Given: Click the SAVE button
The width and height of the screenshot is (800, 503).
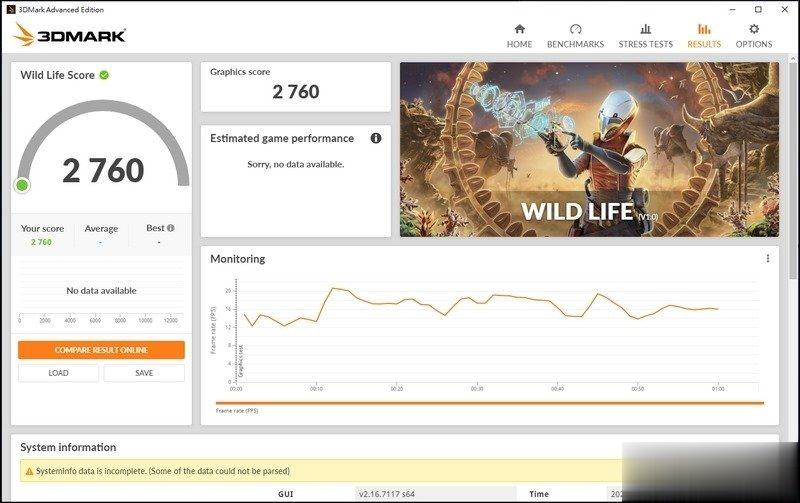Looking at the screenshot, I should [144, 373].
